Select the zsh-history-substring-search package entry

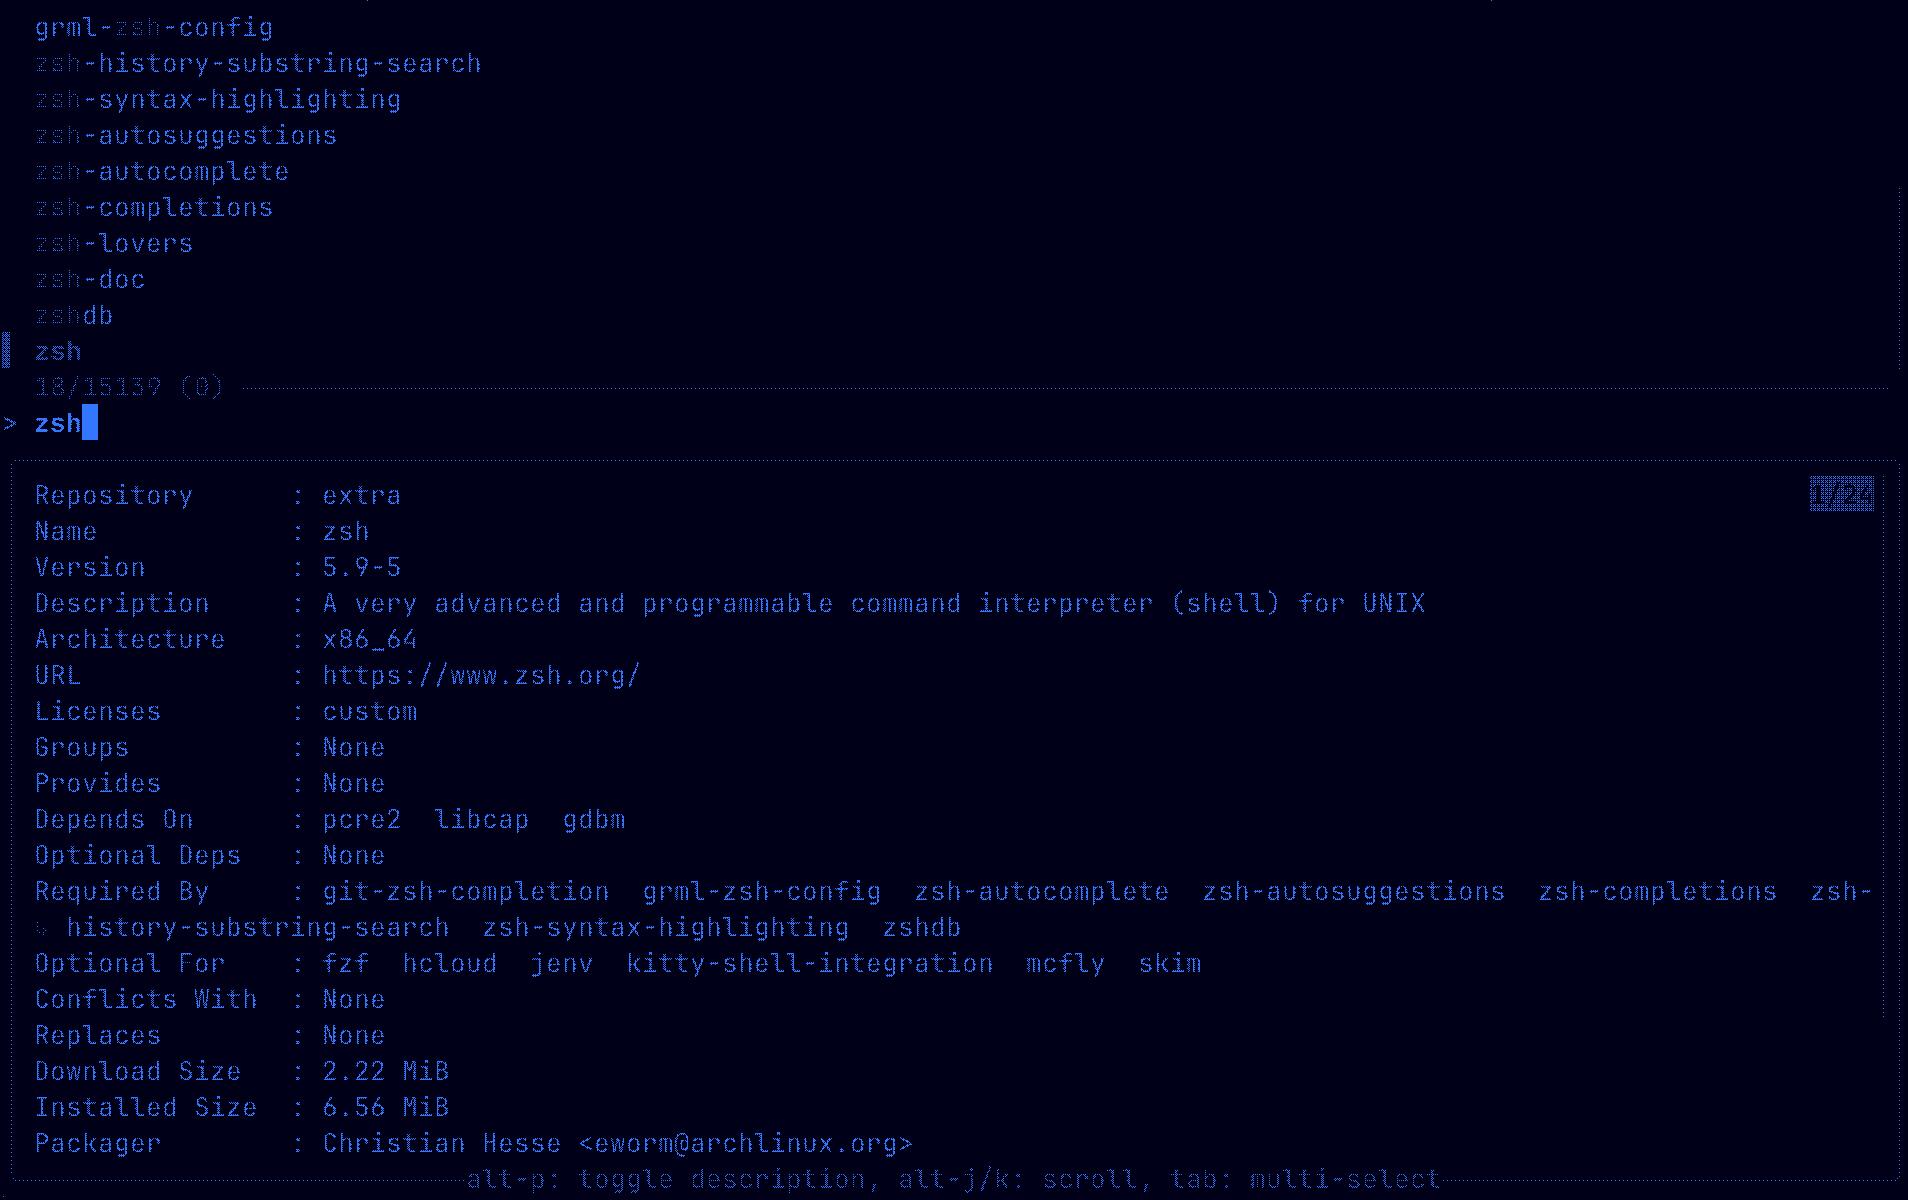point(257,64)
